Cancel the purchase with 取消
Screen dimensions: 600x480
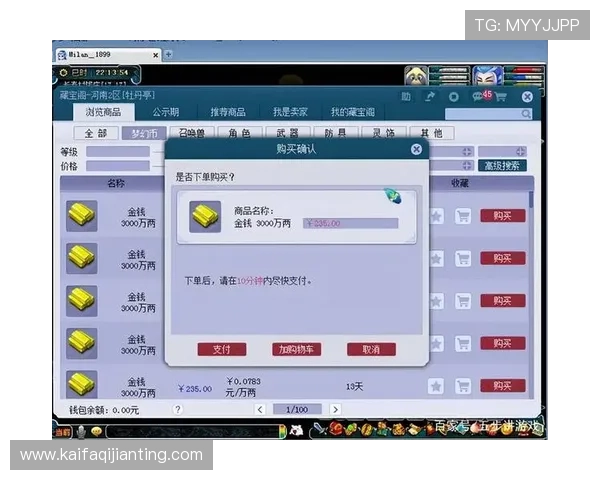click(x=371, y=349)
